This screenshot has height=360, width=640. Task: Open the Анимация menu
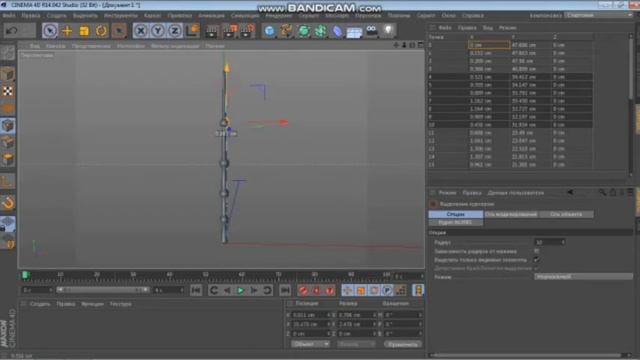click(211, 16)
